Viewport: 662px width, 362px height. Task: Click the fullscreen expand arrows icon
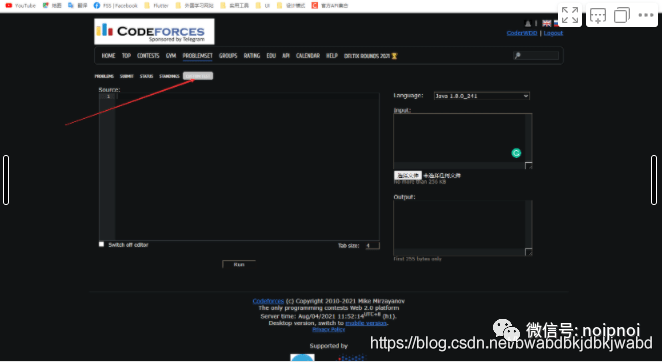point(570,15)
